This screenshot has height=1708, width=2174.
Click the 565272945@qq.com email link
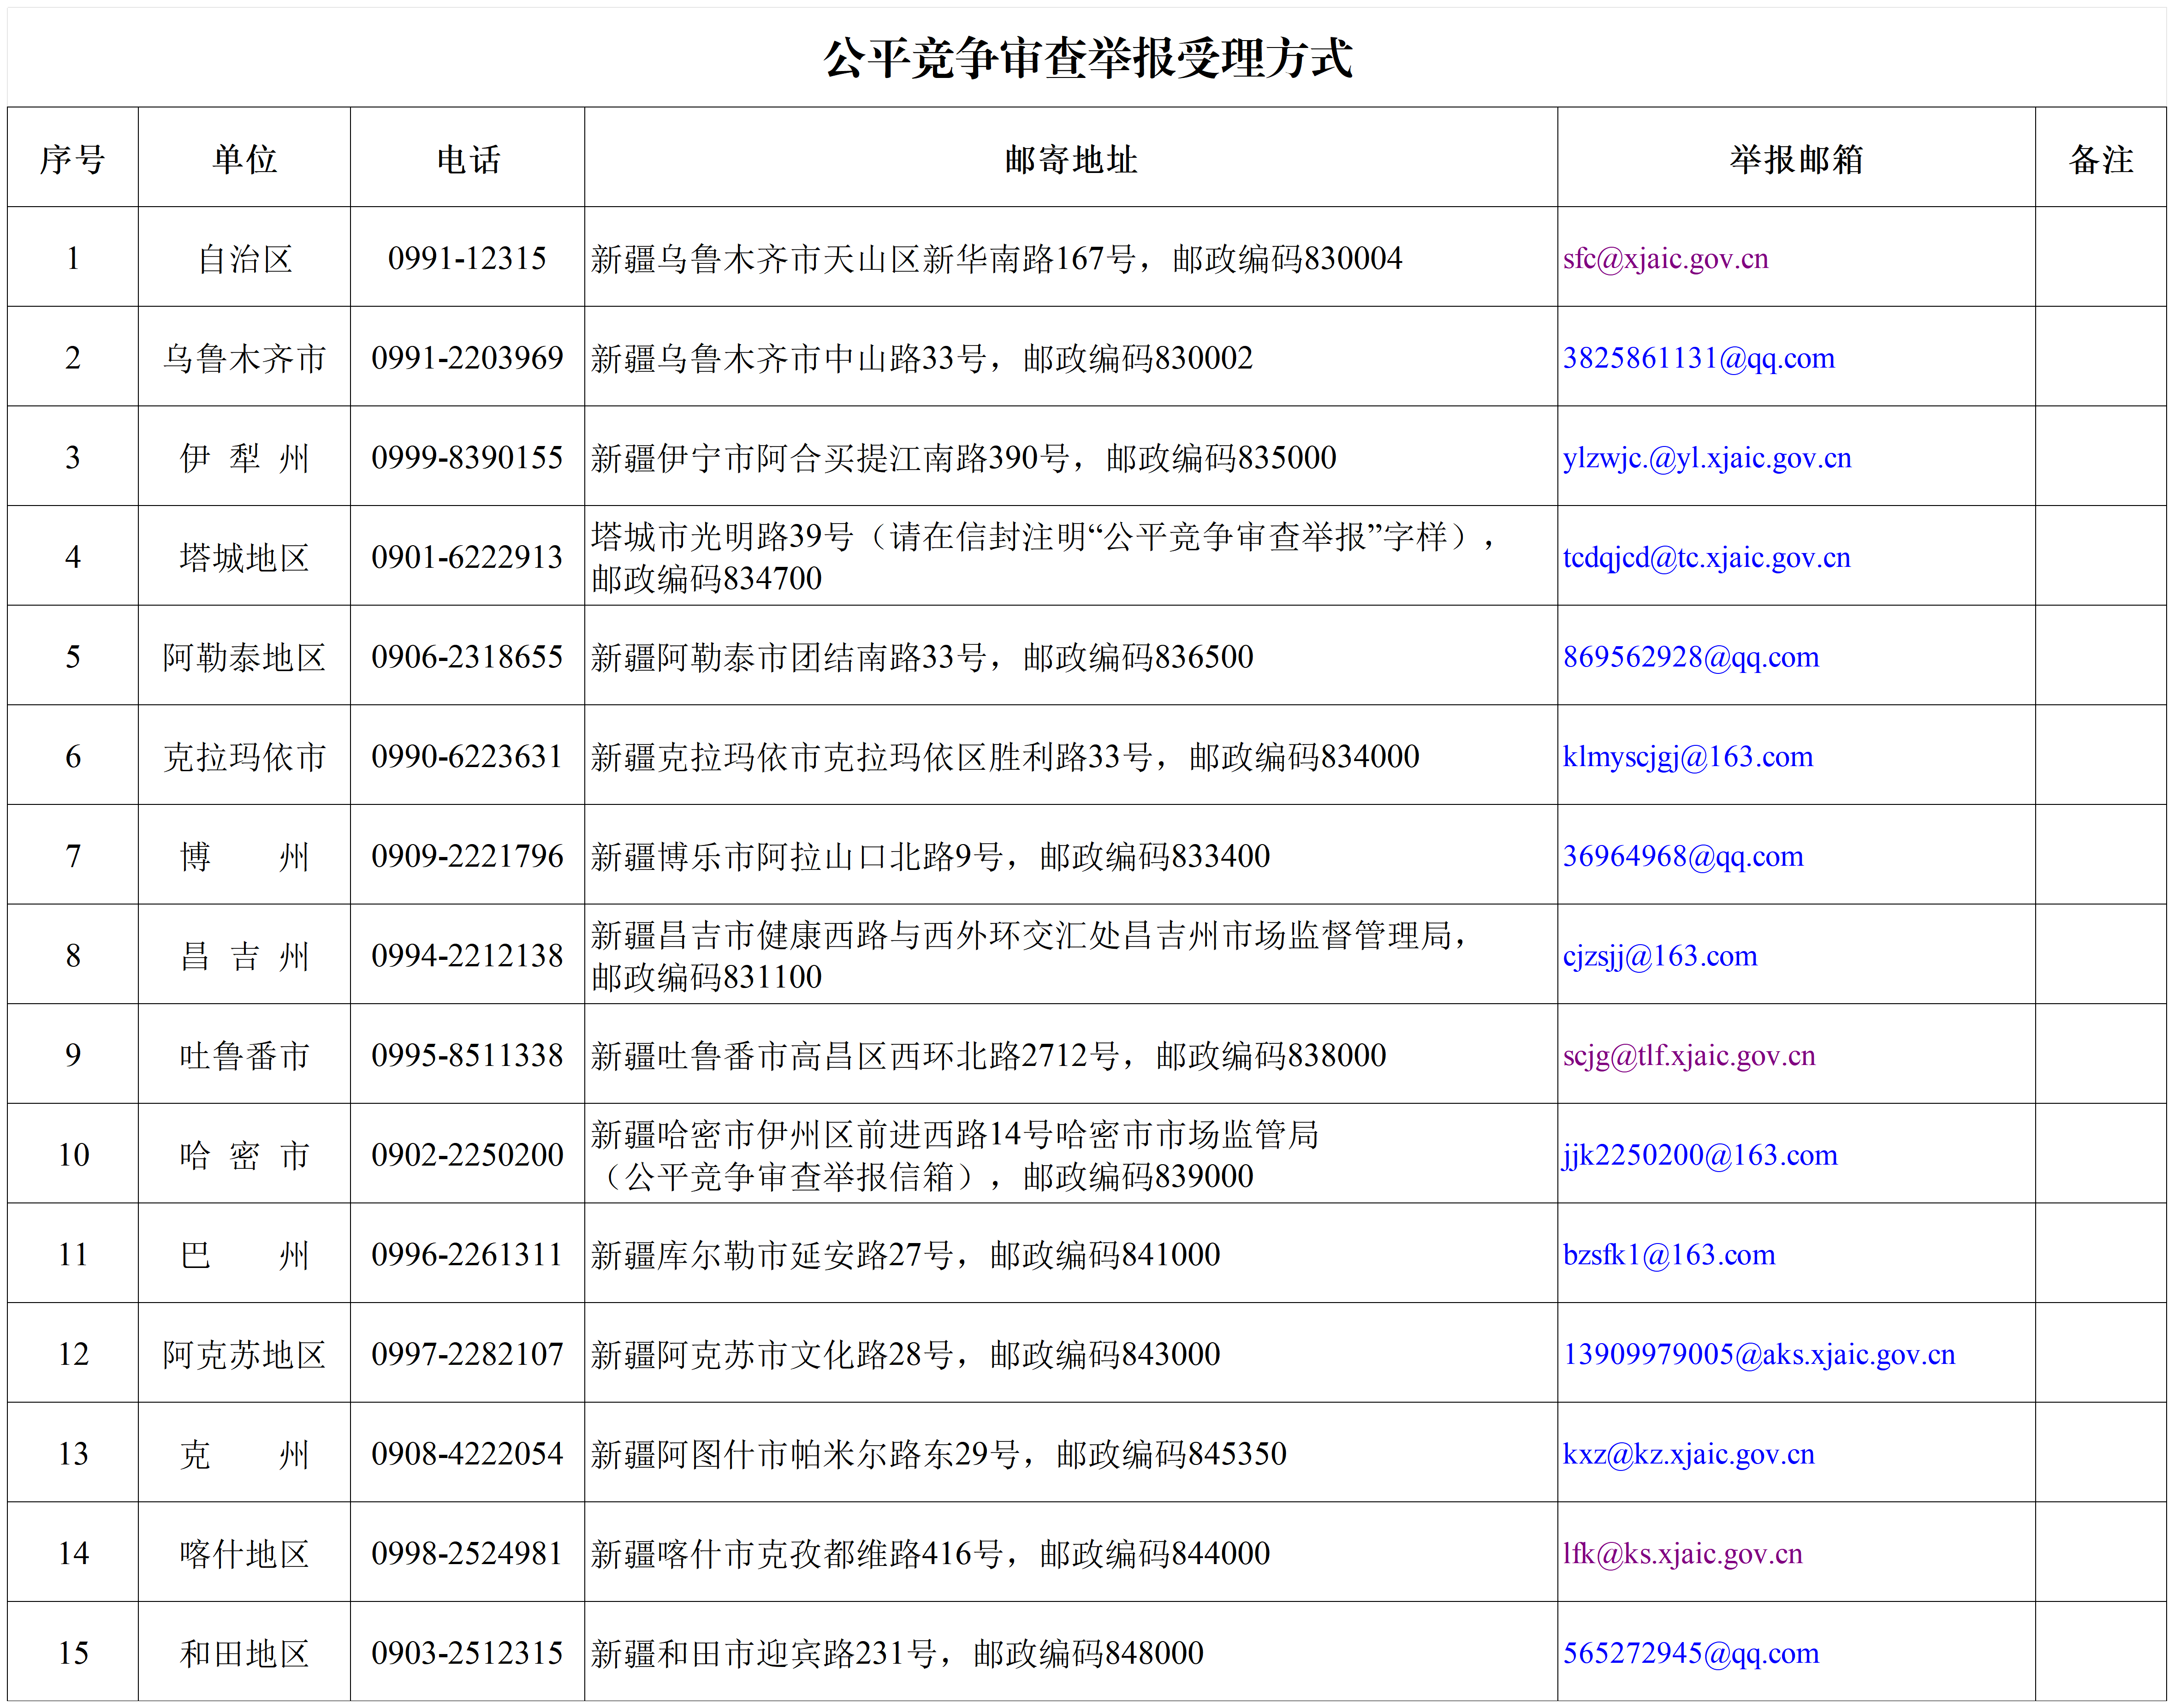[1690, 1653]
